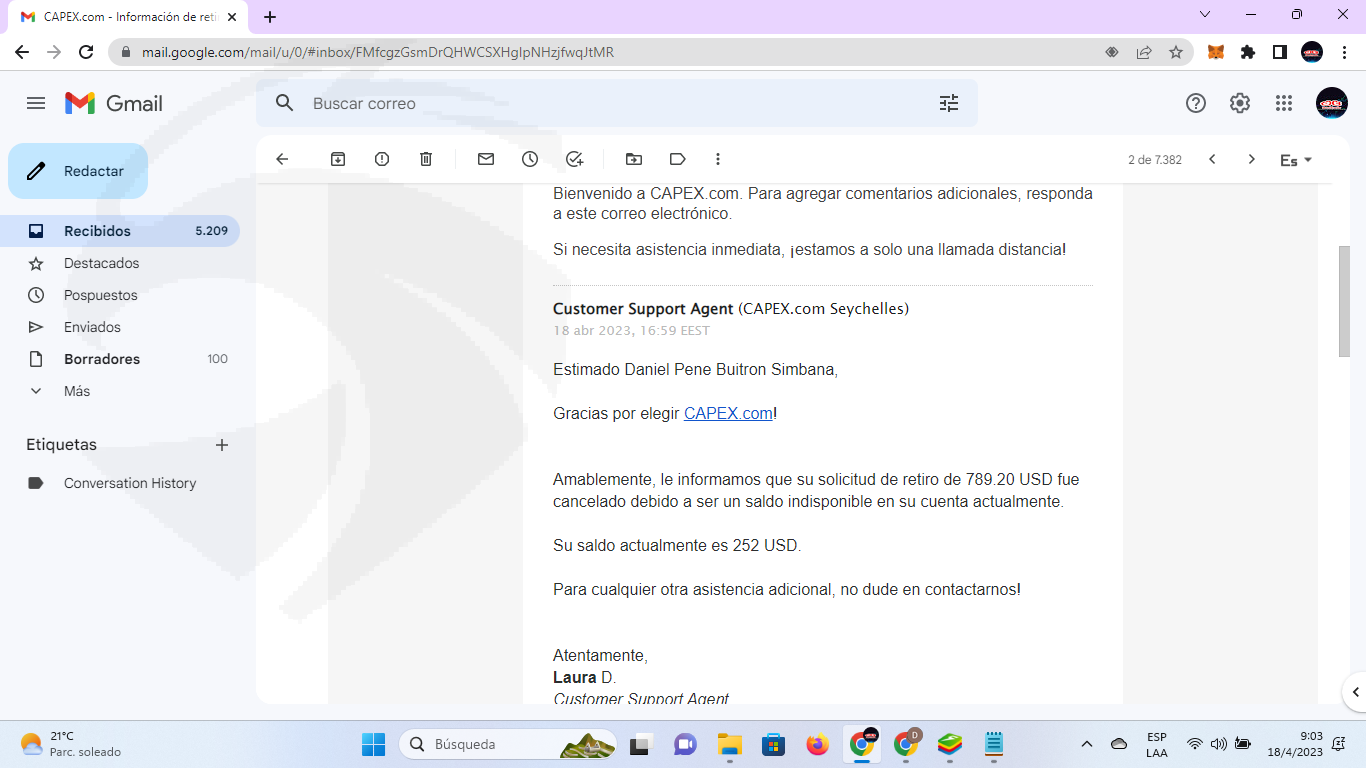Click the vertical page scrollbar
The image size is (1366, 768).
1344,300
